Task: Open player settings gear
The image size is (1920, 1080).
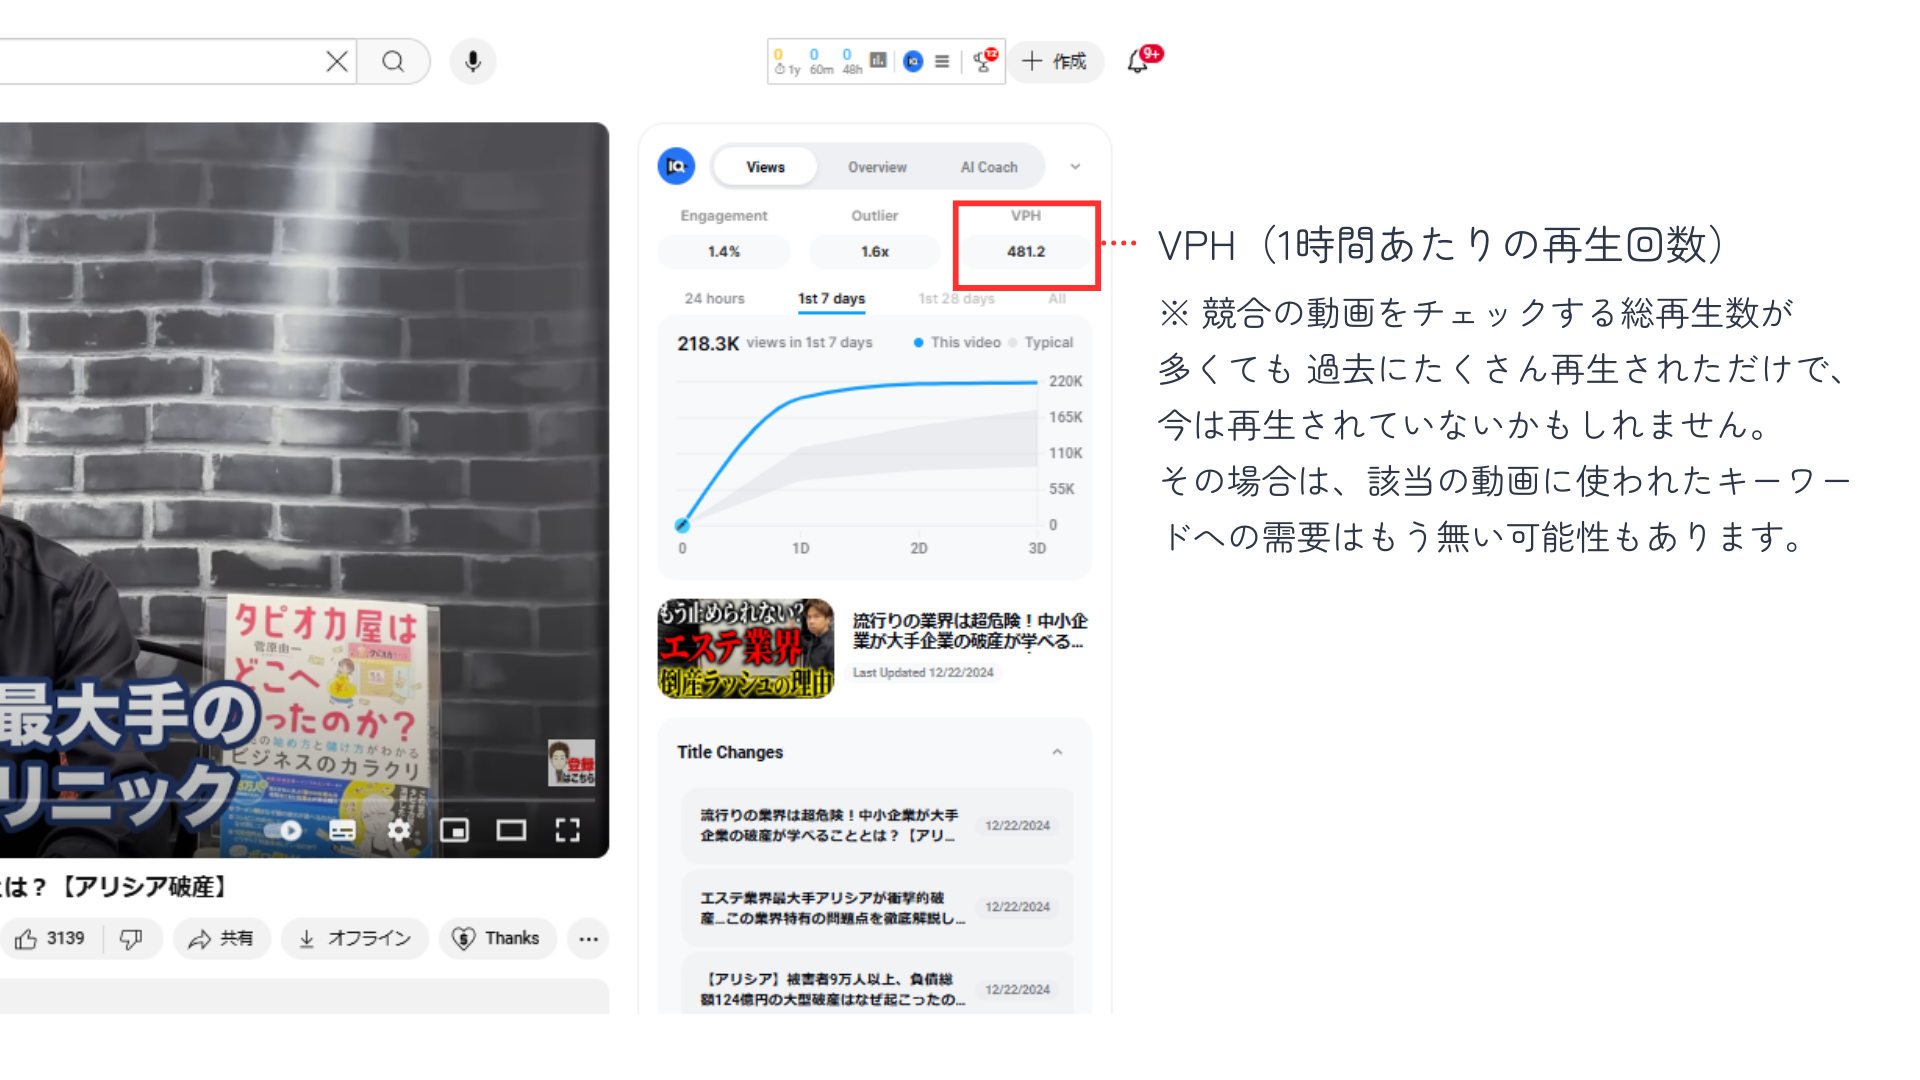Action: 399,830
